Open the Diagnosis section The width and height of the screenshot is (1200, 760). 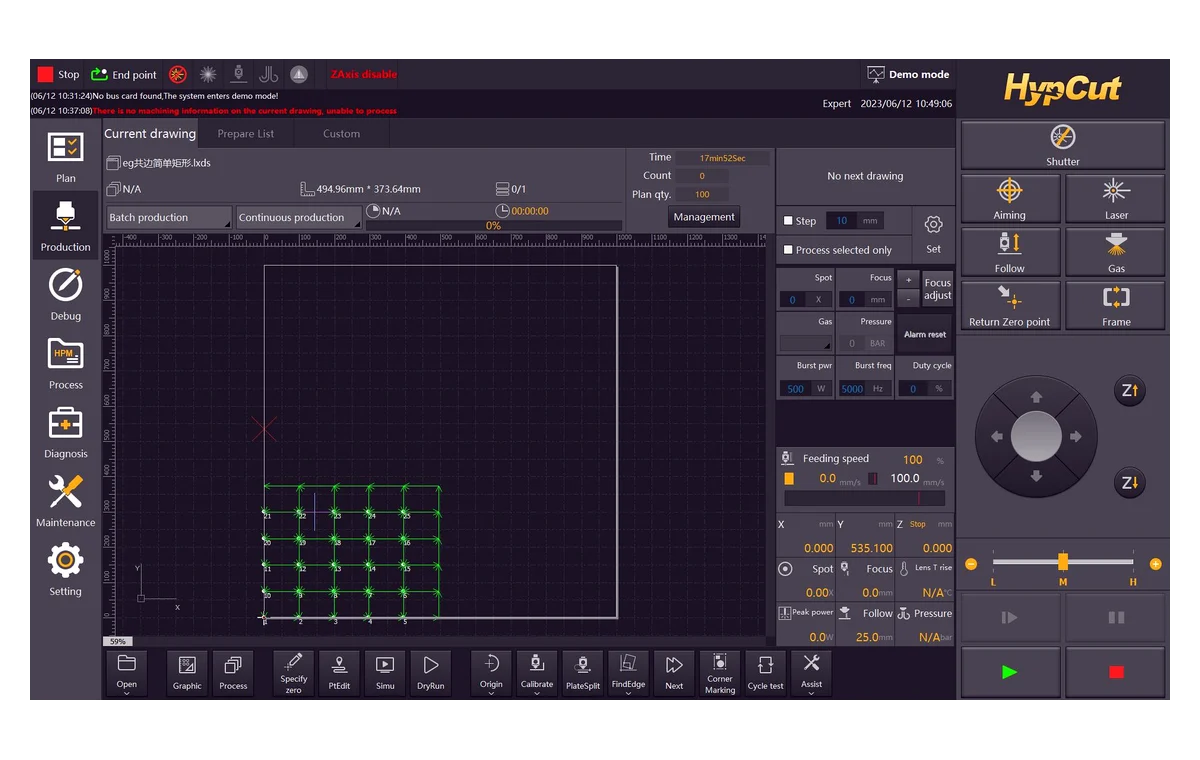click(65, 431)
